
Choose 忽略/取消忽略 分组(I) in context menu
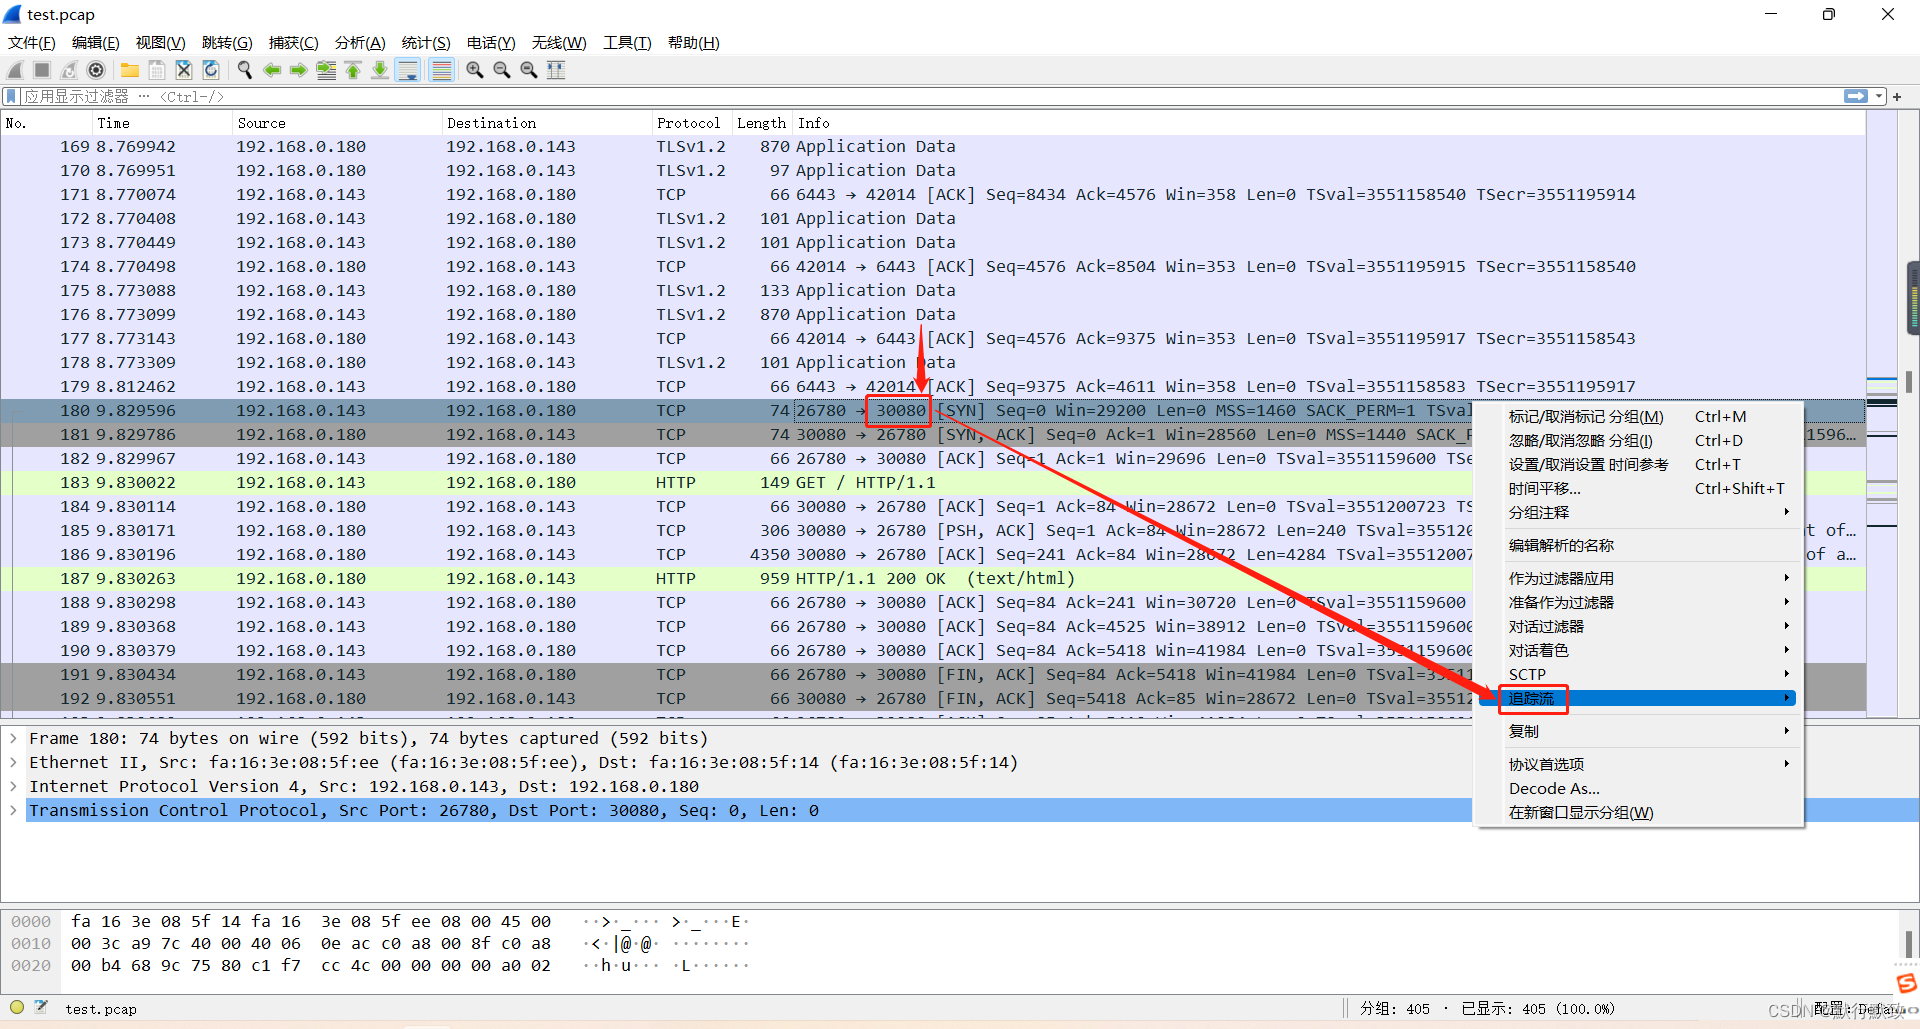[x=1640, y=441]
